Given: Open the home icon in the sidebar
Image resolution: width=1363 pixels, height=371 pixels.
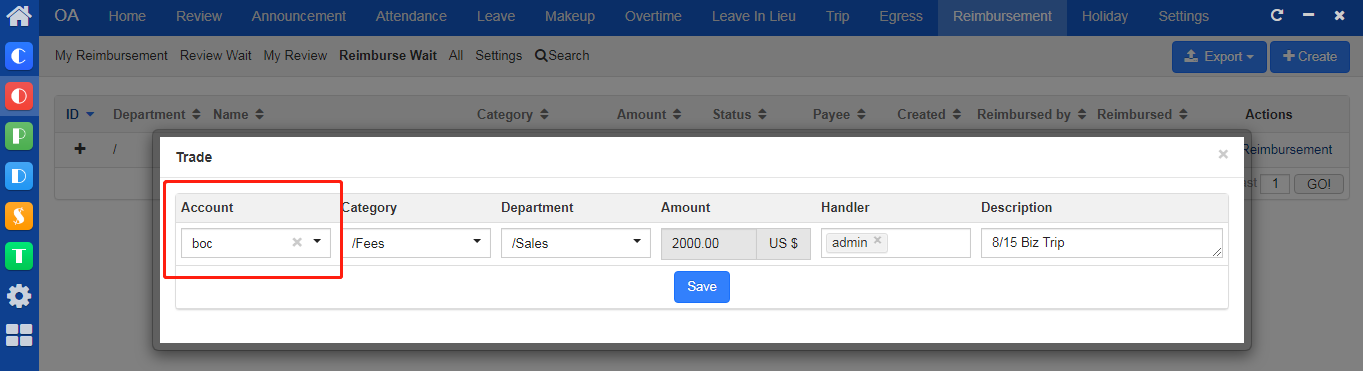Looking at the screenshot, I should (19, 15).
